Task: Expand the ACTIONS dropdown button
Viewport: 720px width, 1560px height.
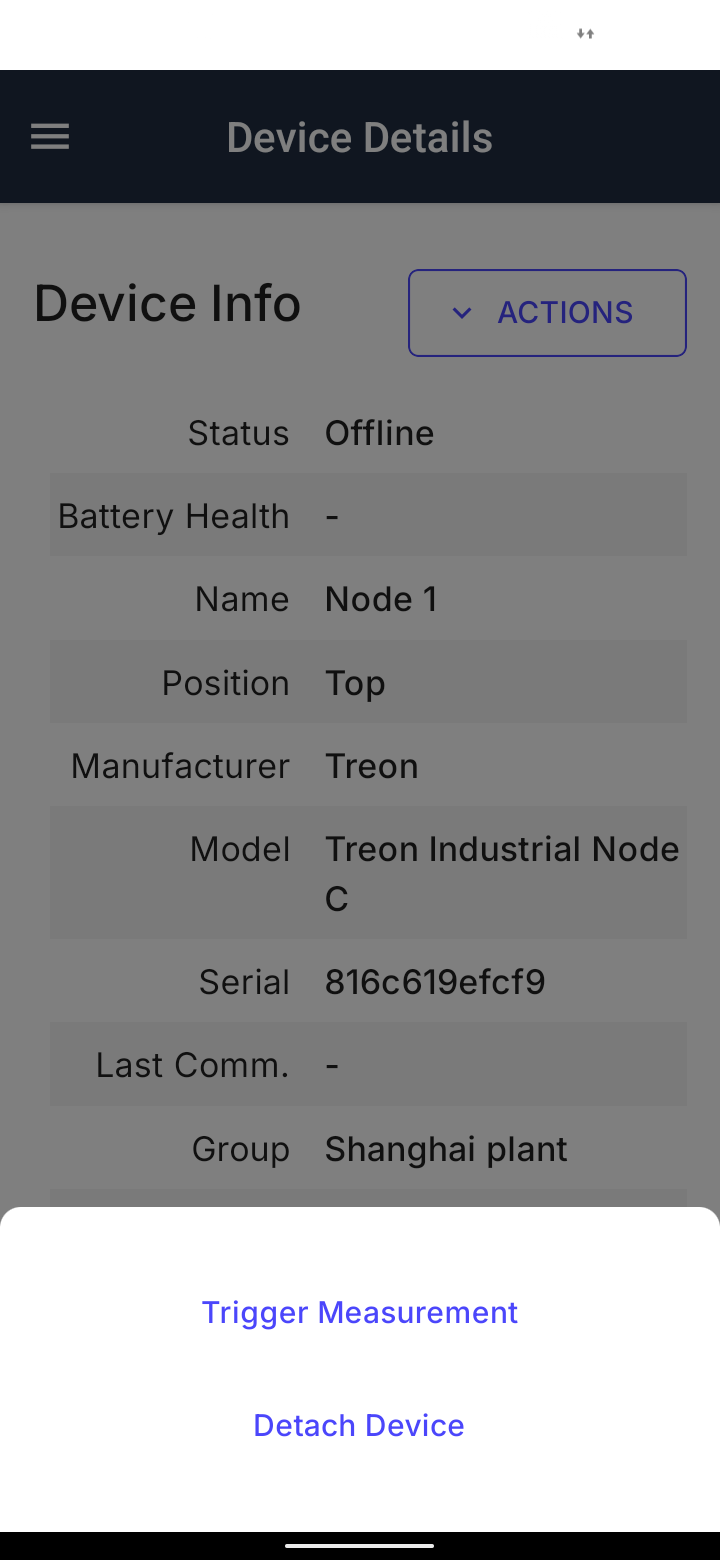Action: [547, 313]
